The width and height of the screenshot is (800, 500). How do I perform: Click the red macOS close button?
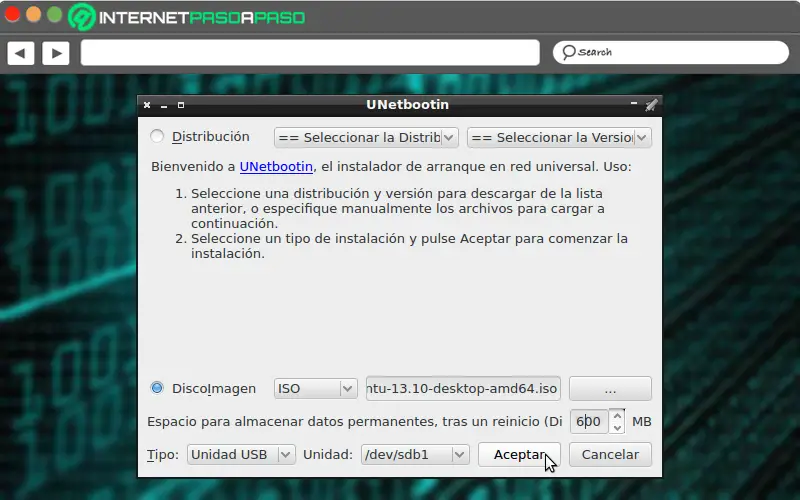tap(12, 14)
